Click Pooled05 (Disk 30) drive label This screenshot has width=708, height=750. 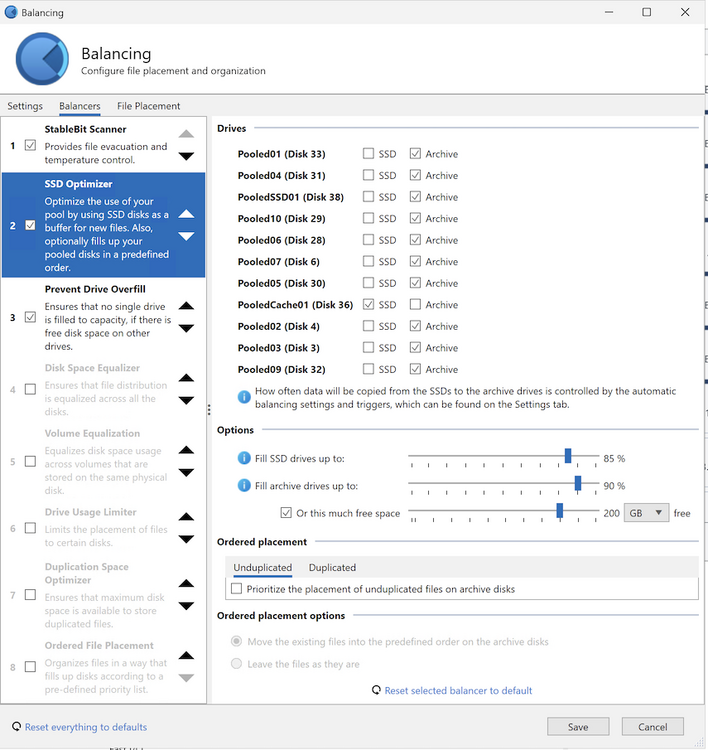pos(281,283)
